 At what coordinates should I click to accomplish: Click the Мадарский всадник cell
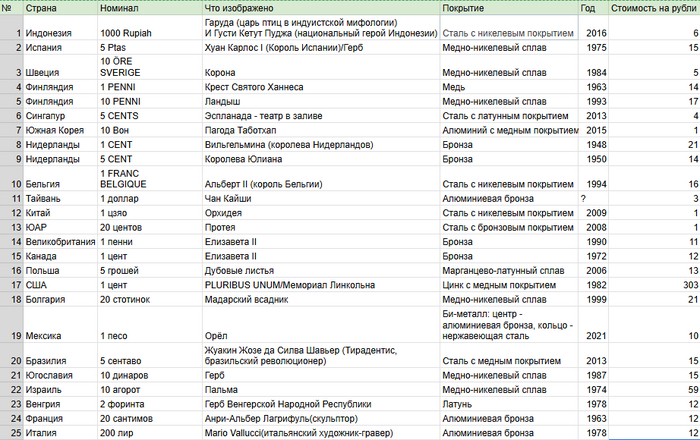[321, 299]
